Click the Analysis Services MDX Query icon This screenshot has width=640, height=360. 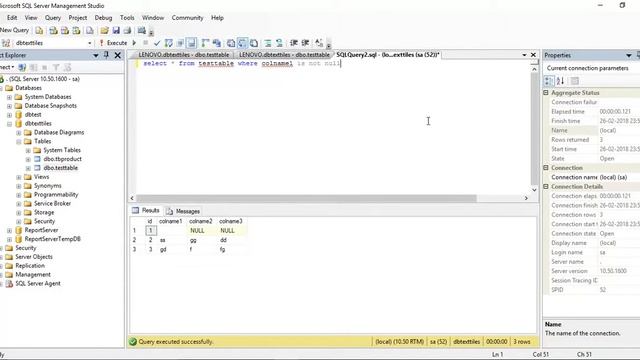click(53, 30)
